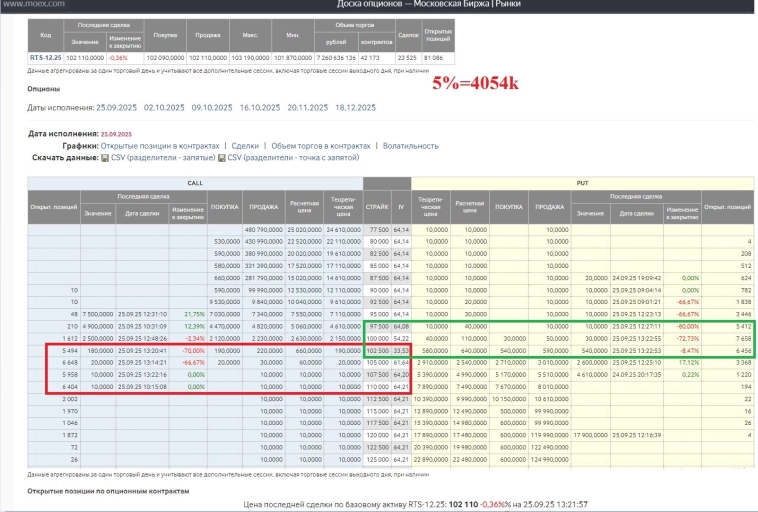Image resolution: width=758 pixels, height=512 pixels.
Task: Click the СТРАЙК column header
Action: pos(377,206)
